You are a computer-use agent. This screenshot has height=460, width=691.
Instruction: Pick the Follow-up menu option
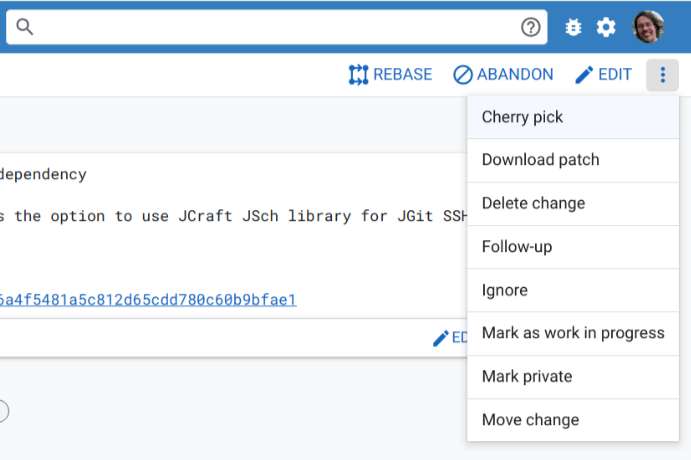(x=516, y=247)
